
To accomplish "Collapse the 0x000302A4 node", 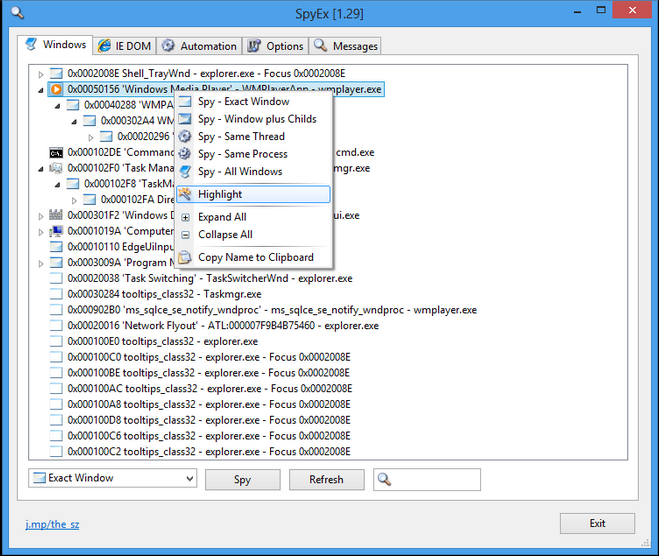I will coord(74,122).
